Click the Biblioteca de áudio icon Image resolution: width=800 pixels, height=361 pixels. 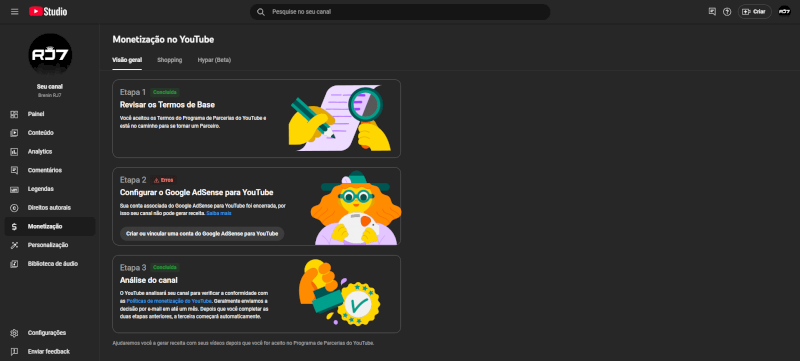(x=14, y=264)
